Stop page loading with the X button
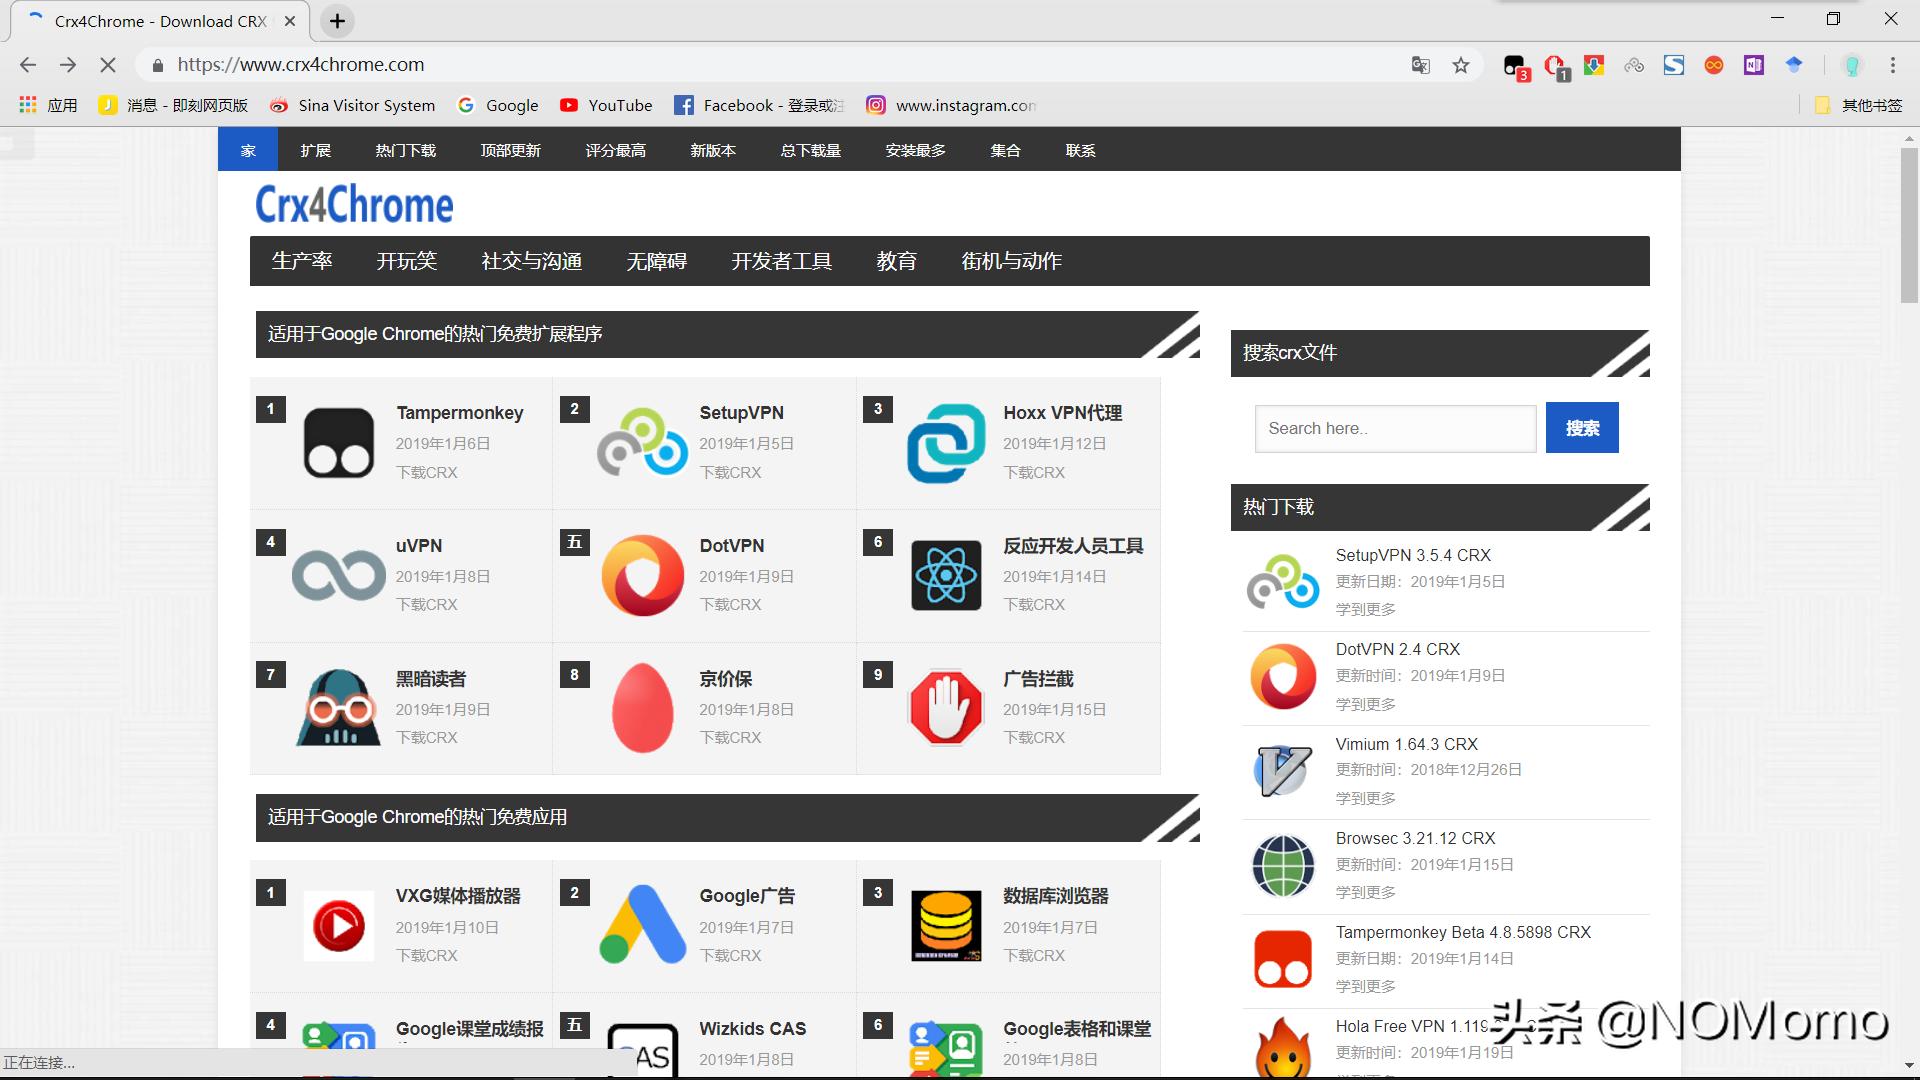The width and height of the screenshot is (1920, 1080). coord(108,65)
